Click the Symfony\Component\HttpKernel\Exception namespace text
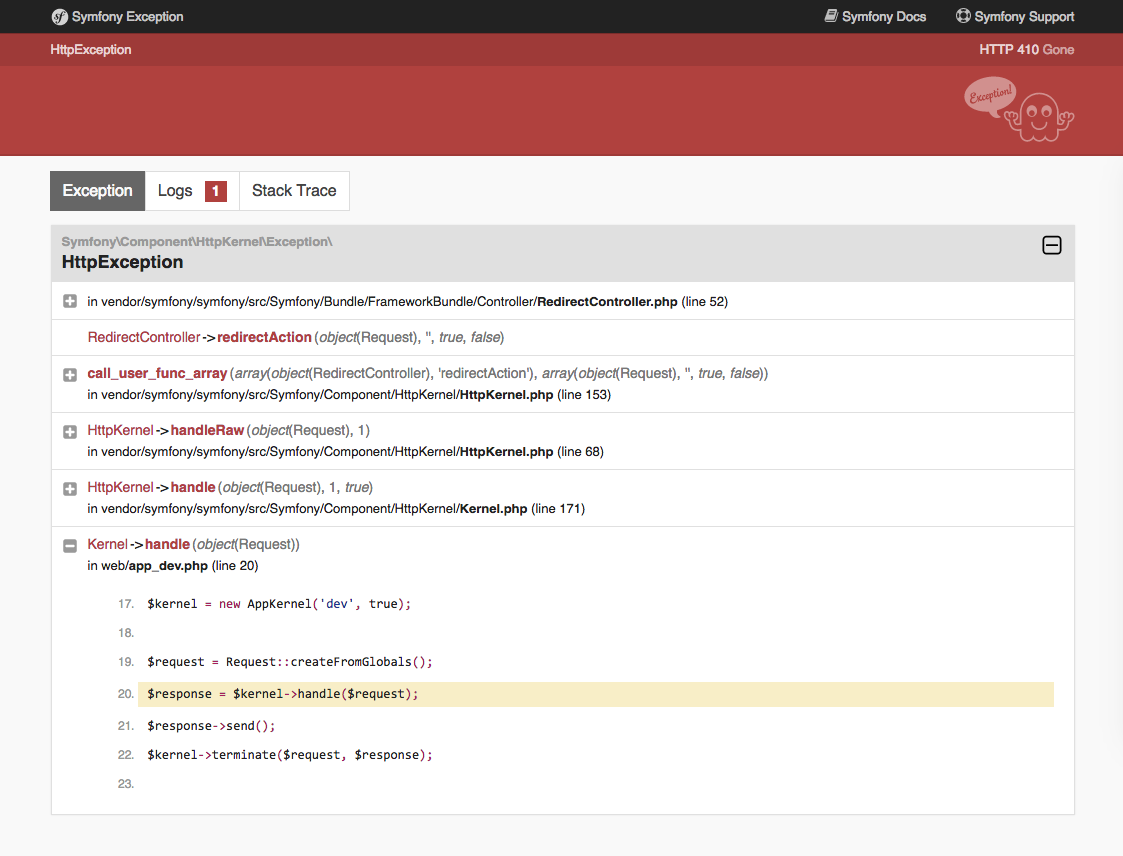The width and height of the screenshot is (1123, 856). pyautogui.click(x=197, y=241)
